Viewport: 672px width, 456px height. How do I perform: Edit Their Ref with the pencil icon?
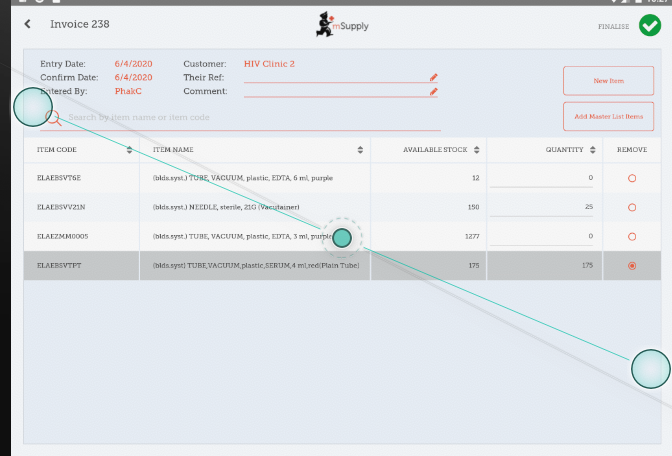433,77
